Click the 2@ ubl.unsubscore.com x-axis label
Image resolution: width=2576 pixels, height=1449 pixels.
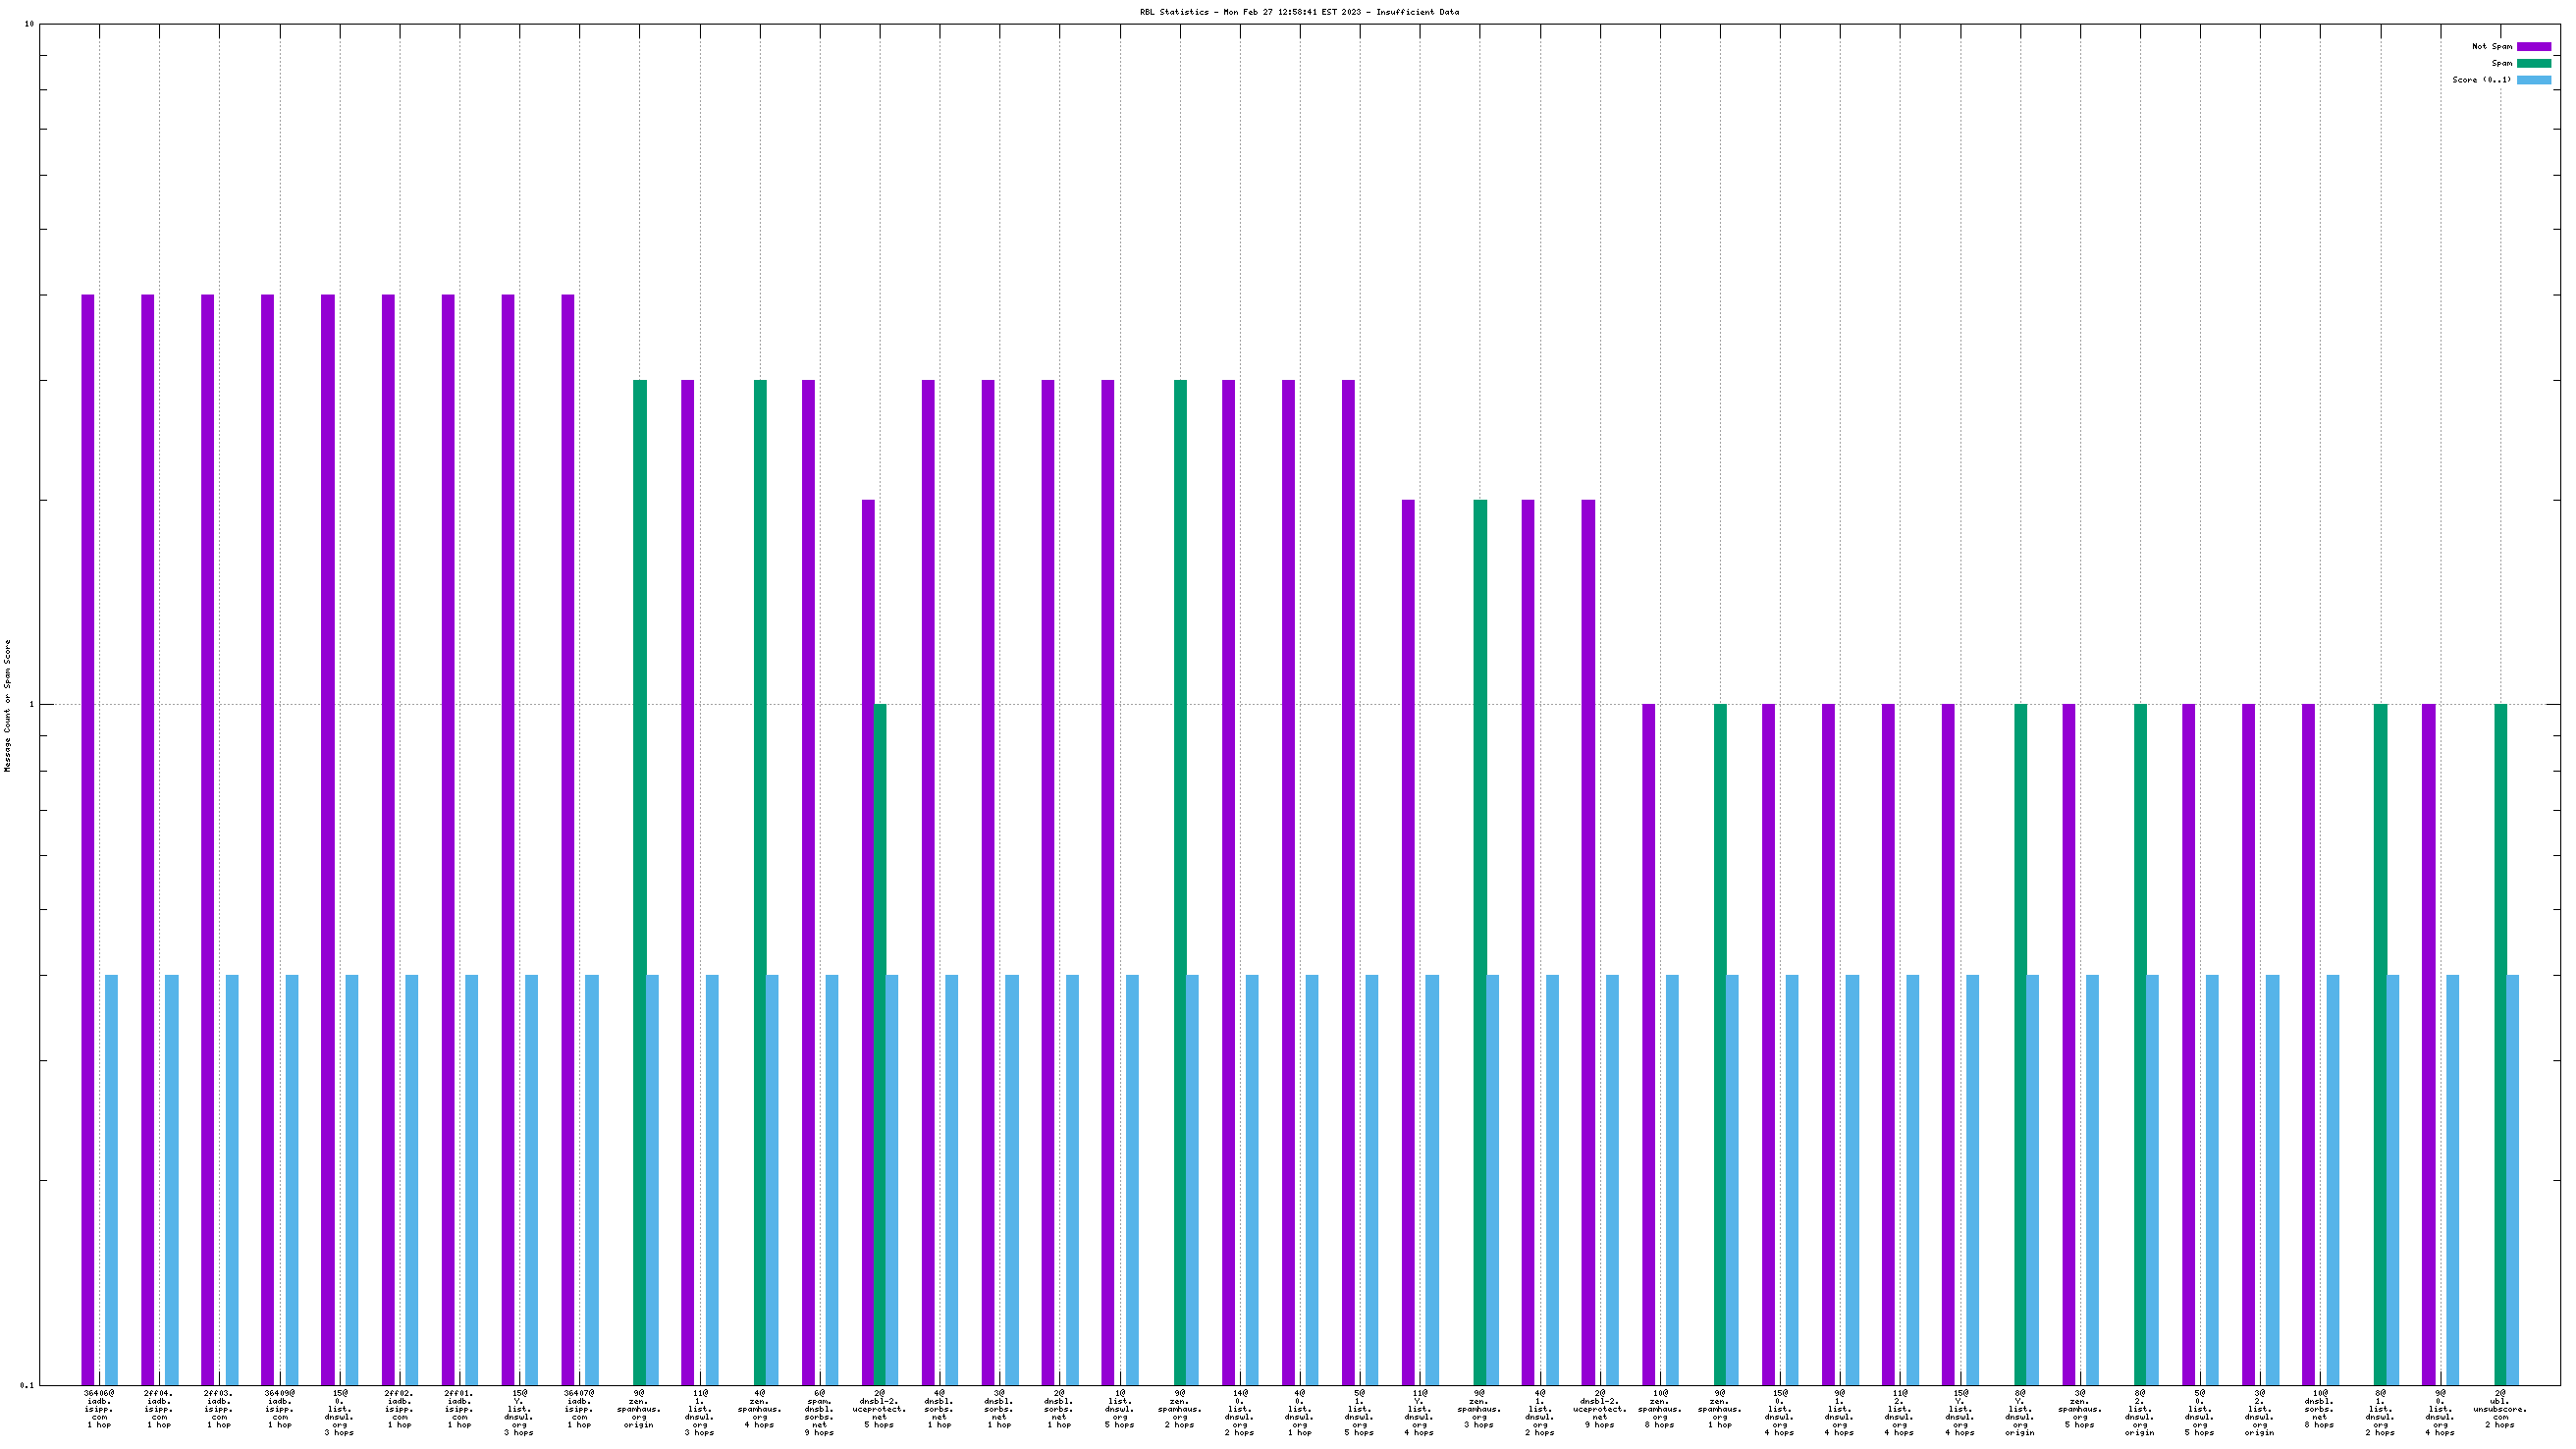(2499, 1408)
